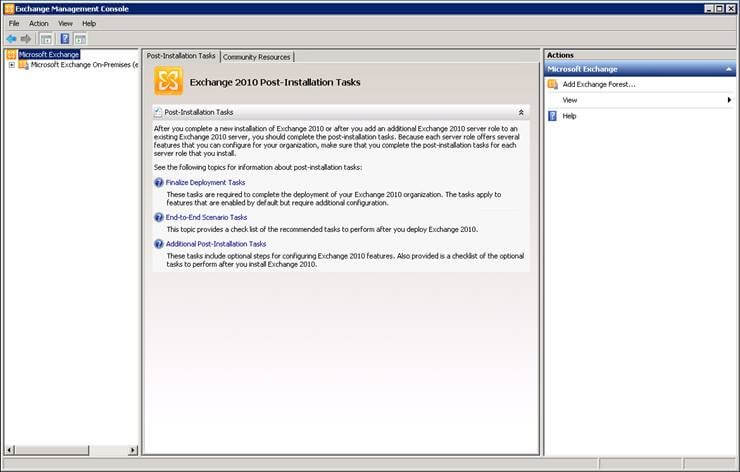Viewport: 740px width, 472px height.
Task: Open the View submenu arrow
Action: click(729, 100)
